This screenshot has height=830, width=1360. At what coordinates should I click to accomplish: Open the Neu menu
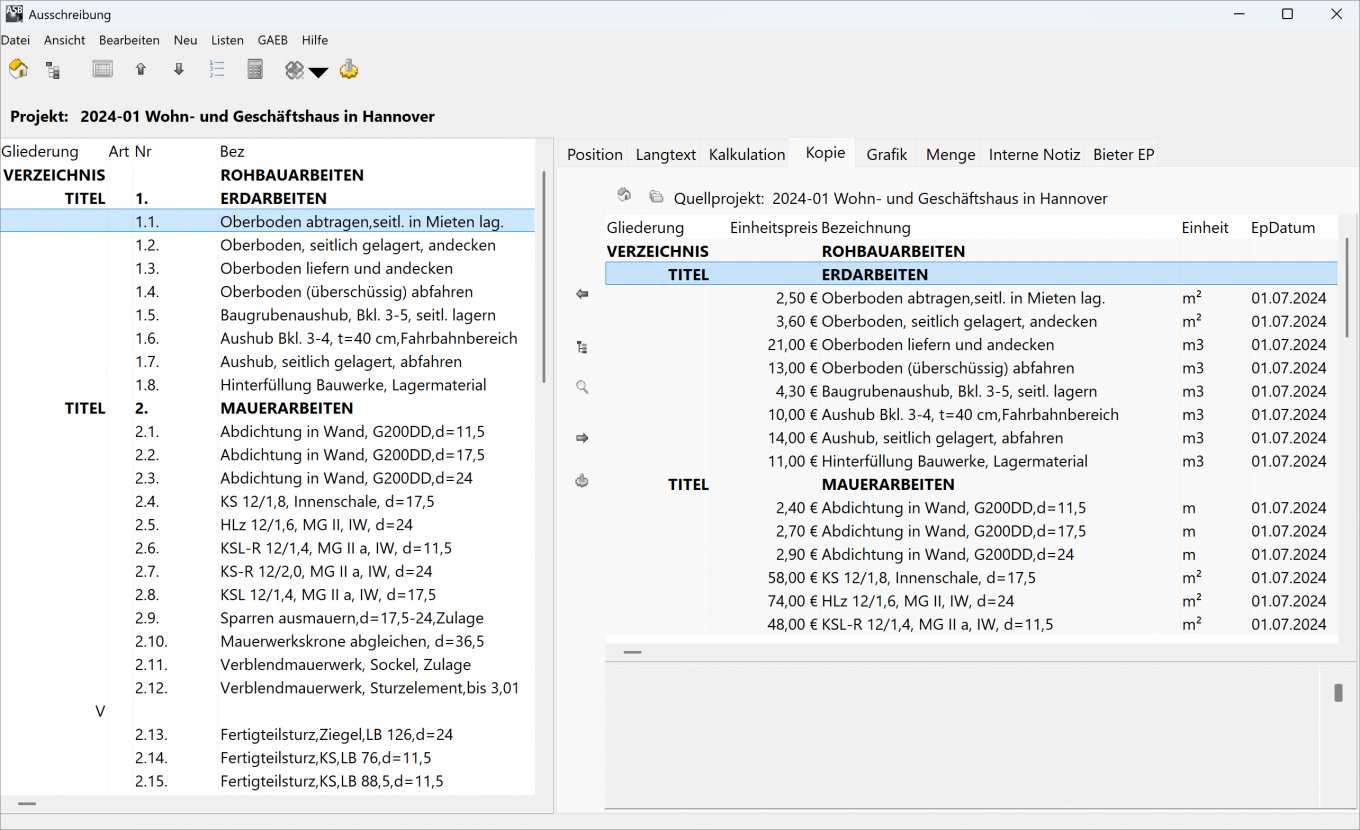185,40
